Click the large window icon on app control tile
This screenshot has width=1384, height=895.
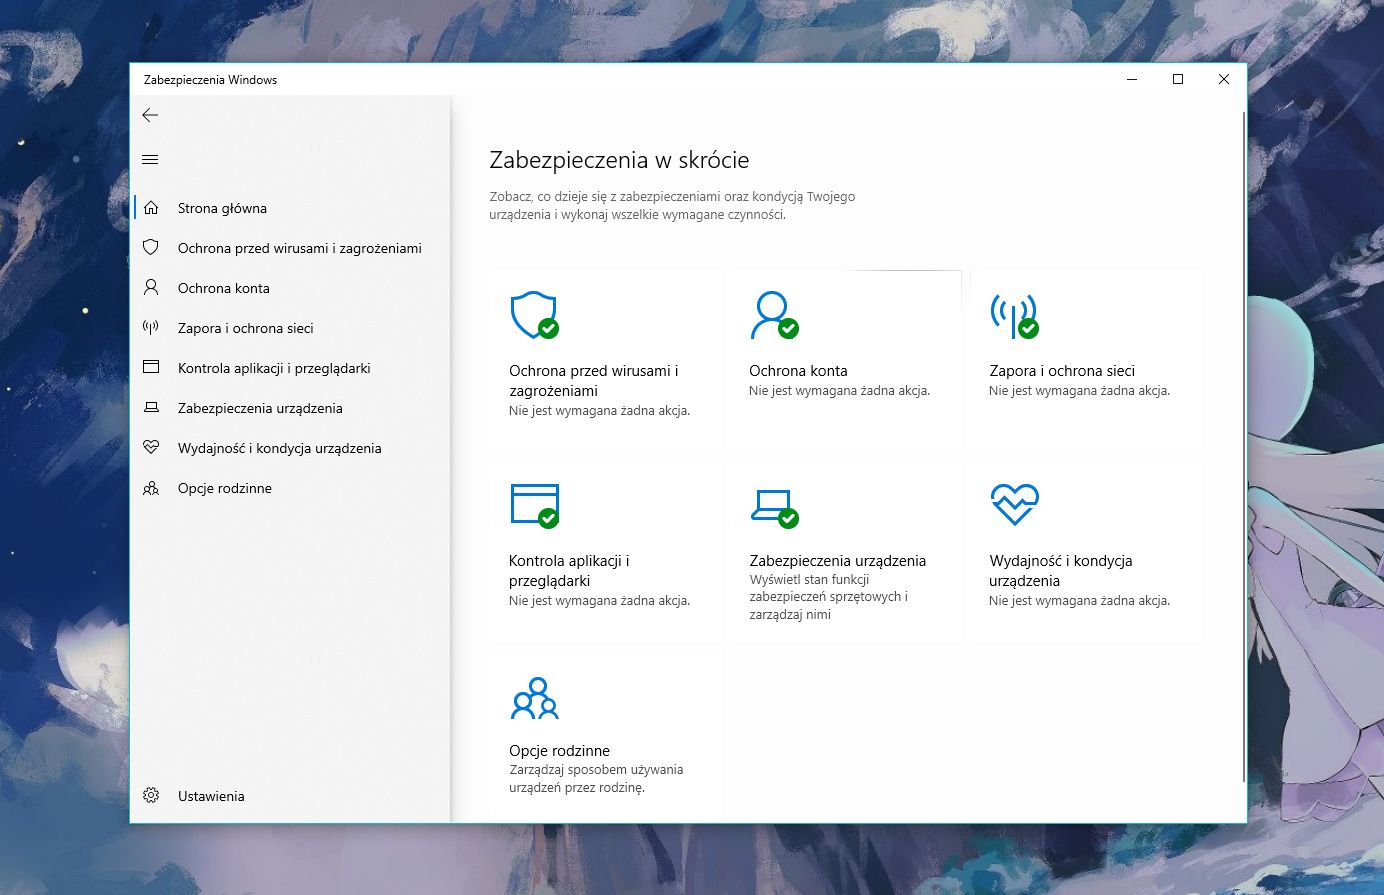pyautogui.click(x=534, y=505)
